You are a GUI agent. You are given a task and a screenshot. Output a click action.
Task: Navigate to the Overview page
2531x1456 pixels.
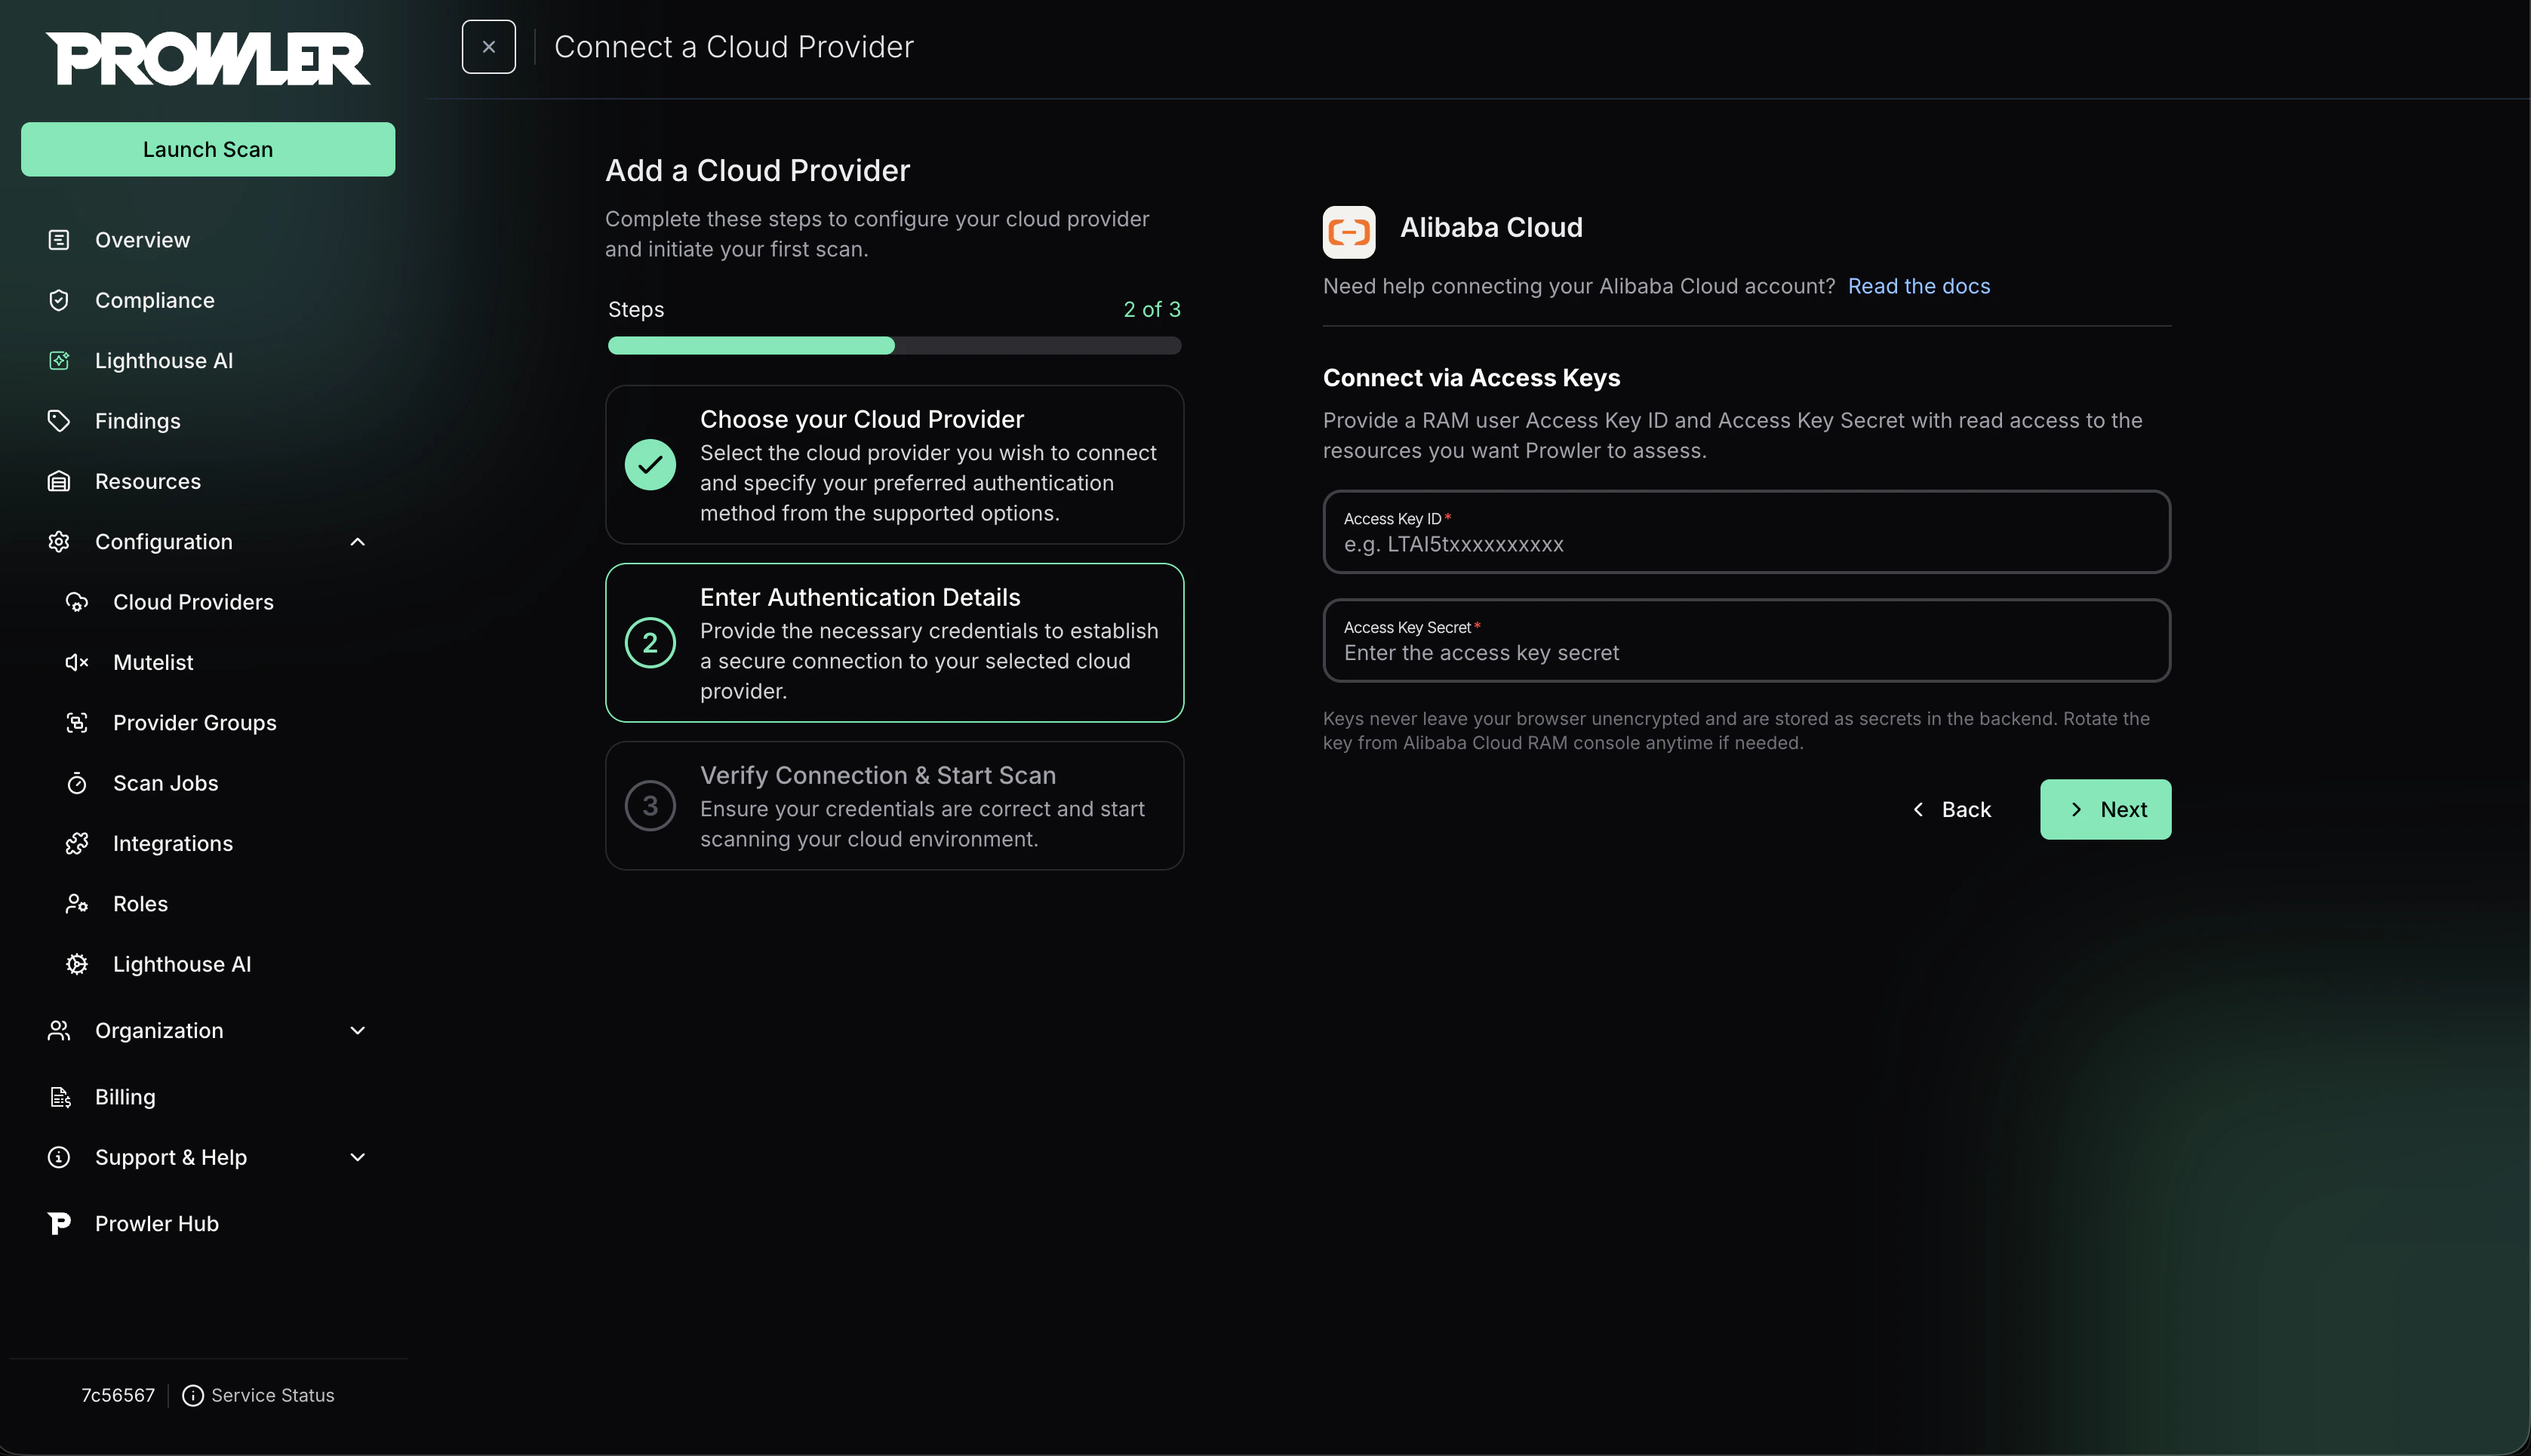[x=143, y=239]
